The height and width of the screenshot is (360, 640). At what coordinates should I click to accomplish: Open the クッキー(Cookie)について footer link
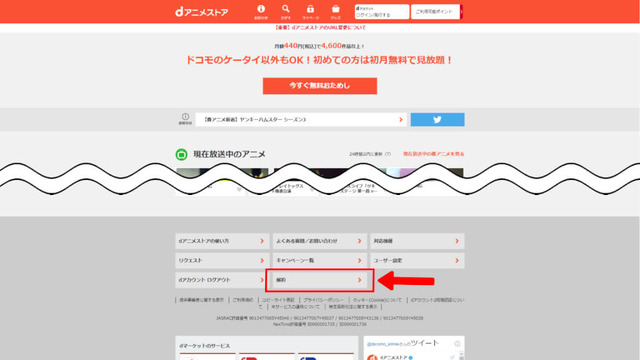378,300
